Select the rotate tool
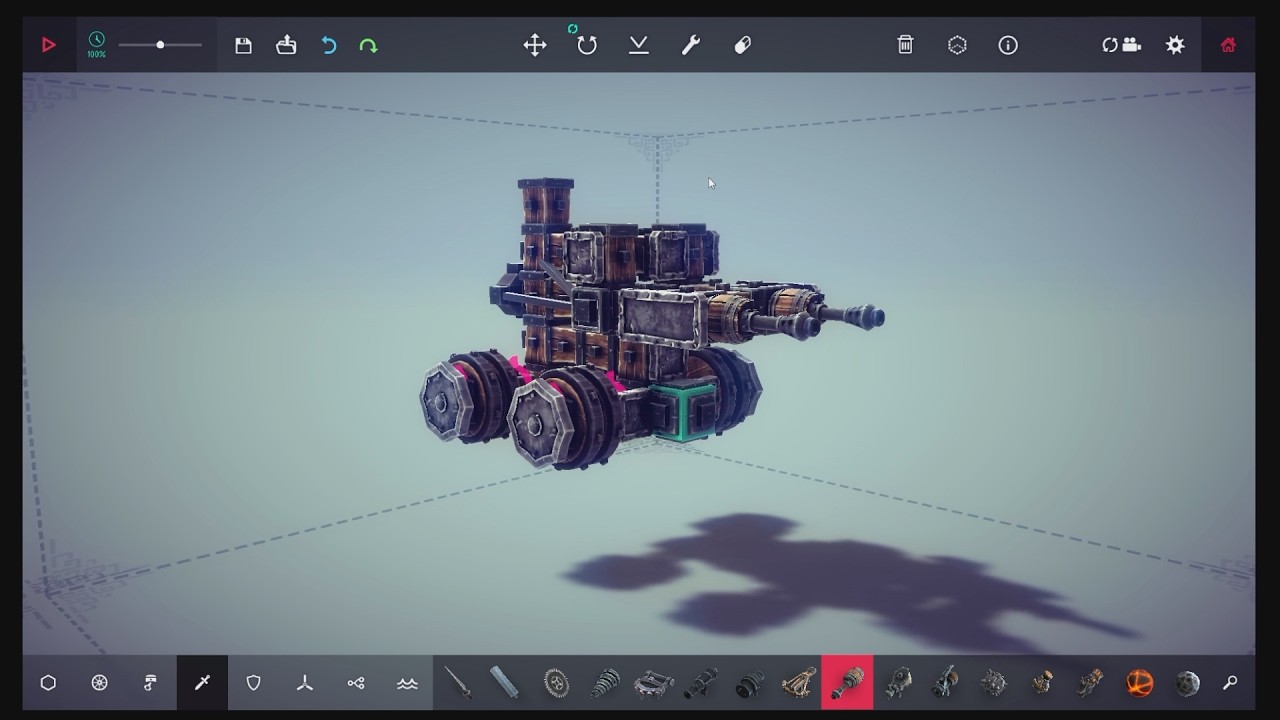Screen dimensions: 1280x720 [x=587, y=45]
